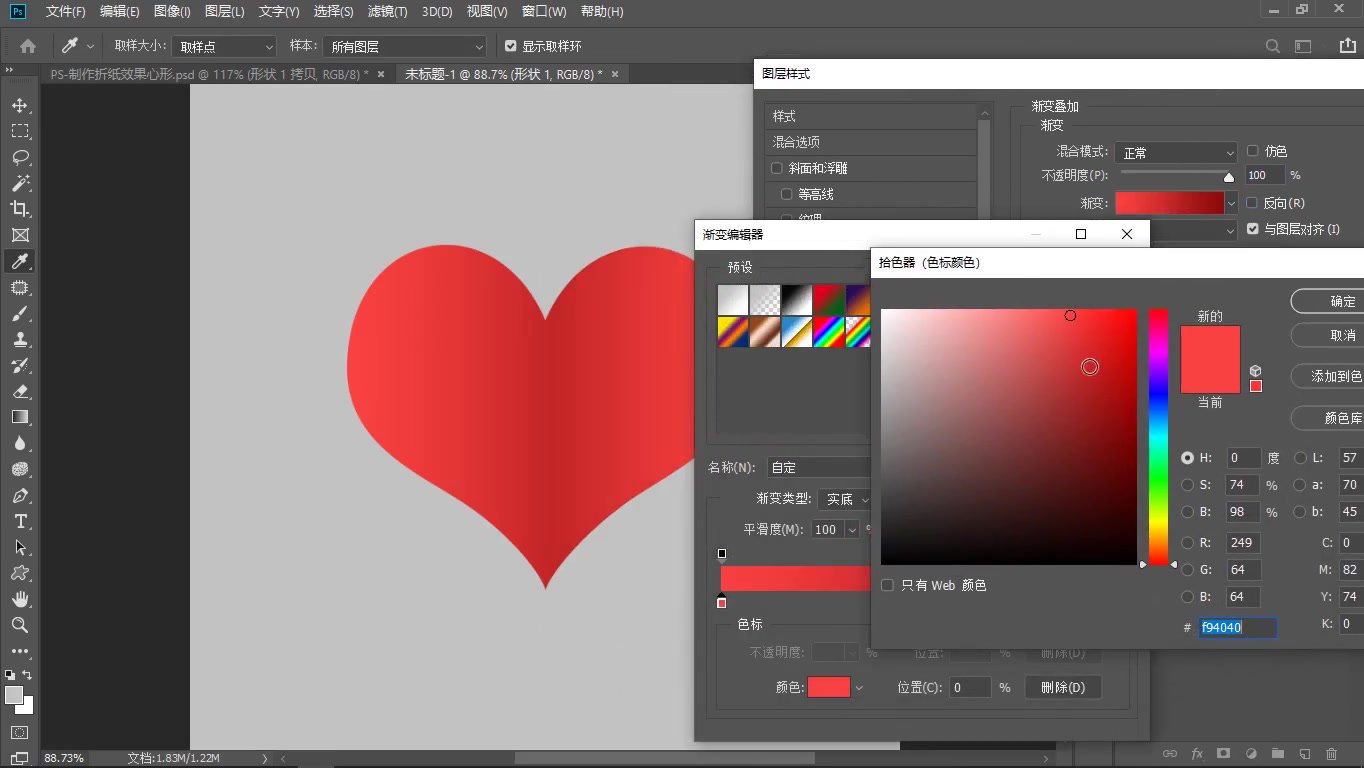This screenshot has width=1364, height=768.
Task: Open the 平滑度 100 dropdown arrow
Action: (x=852, y=530)
